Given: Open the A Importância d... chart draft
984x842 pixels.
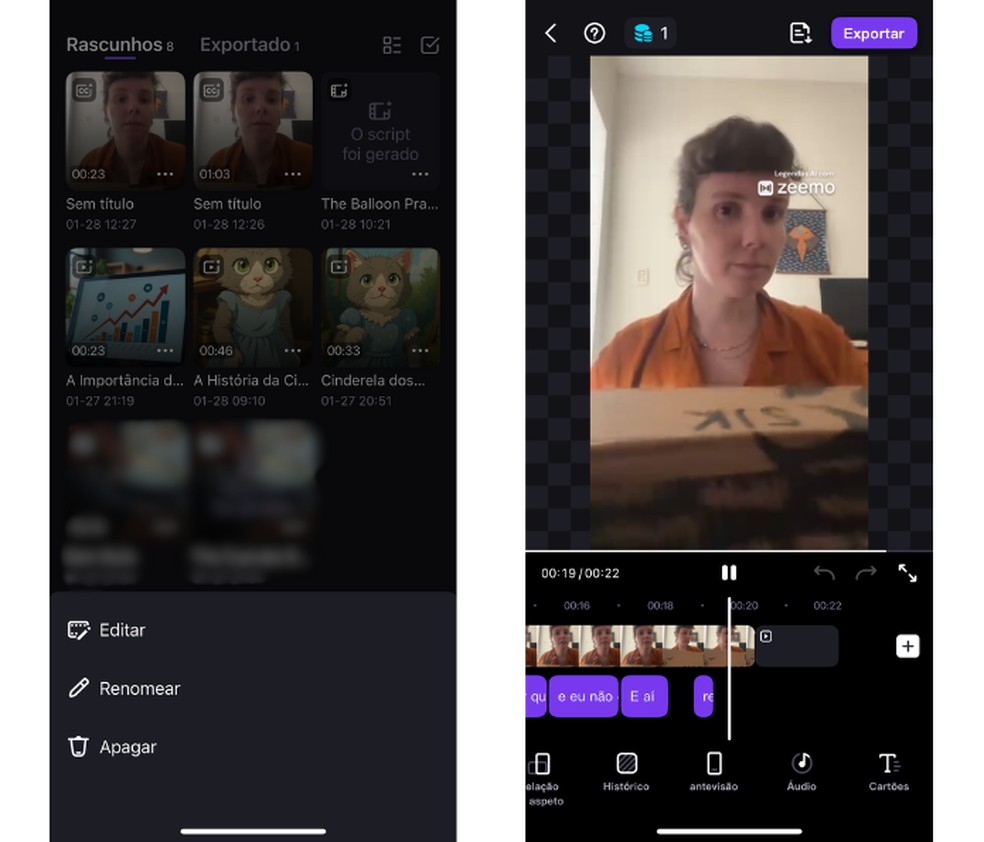Looking at the screenshot, I should click(x=126, y=307).
